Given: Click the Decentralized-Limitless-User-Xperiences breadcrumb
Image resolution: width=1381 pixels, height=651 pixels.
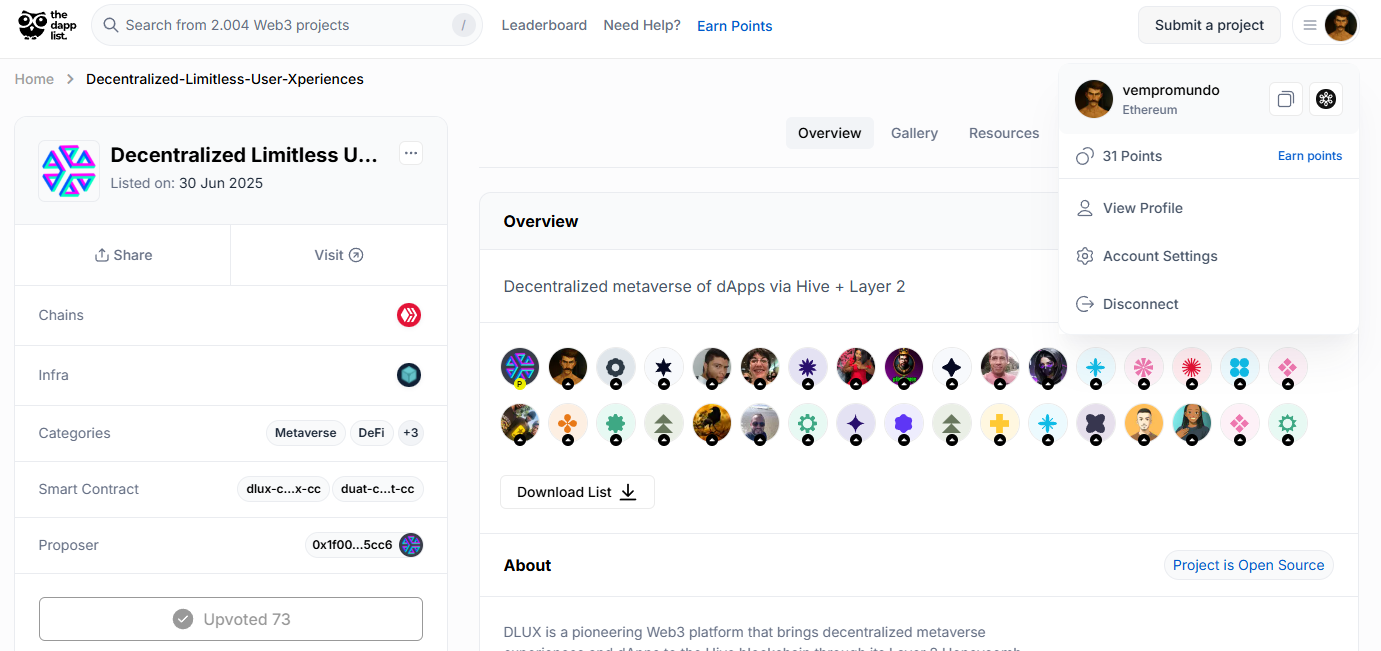Looking at the screenshot, I should point(225,79).
